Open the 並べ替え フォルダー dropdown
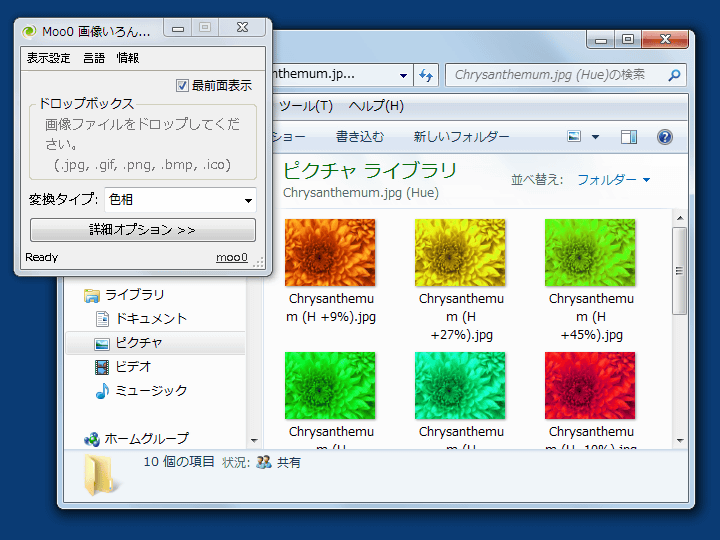Image resolution: width=720 pixels, height=540 pixels. pos(613,180)
